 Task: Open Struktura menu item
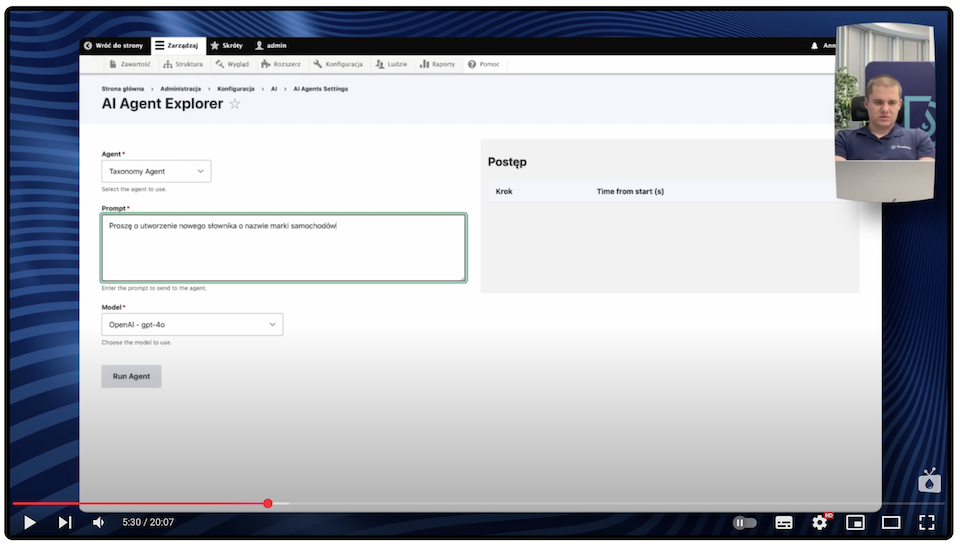[183, 64]
